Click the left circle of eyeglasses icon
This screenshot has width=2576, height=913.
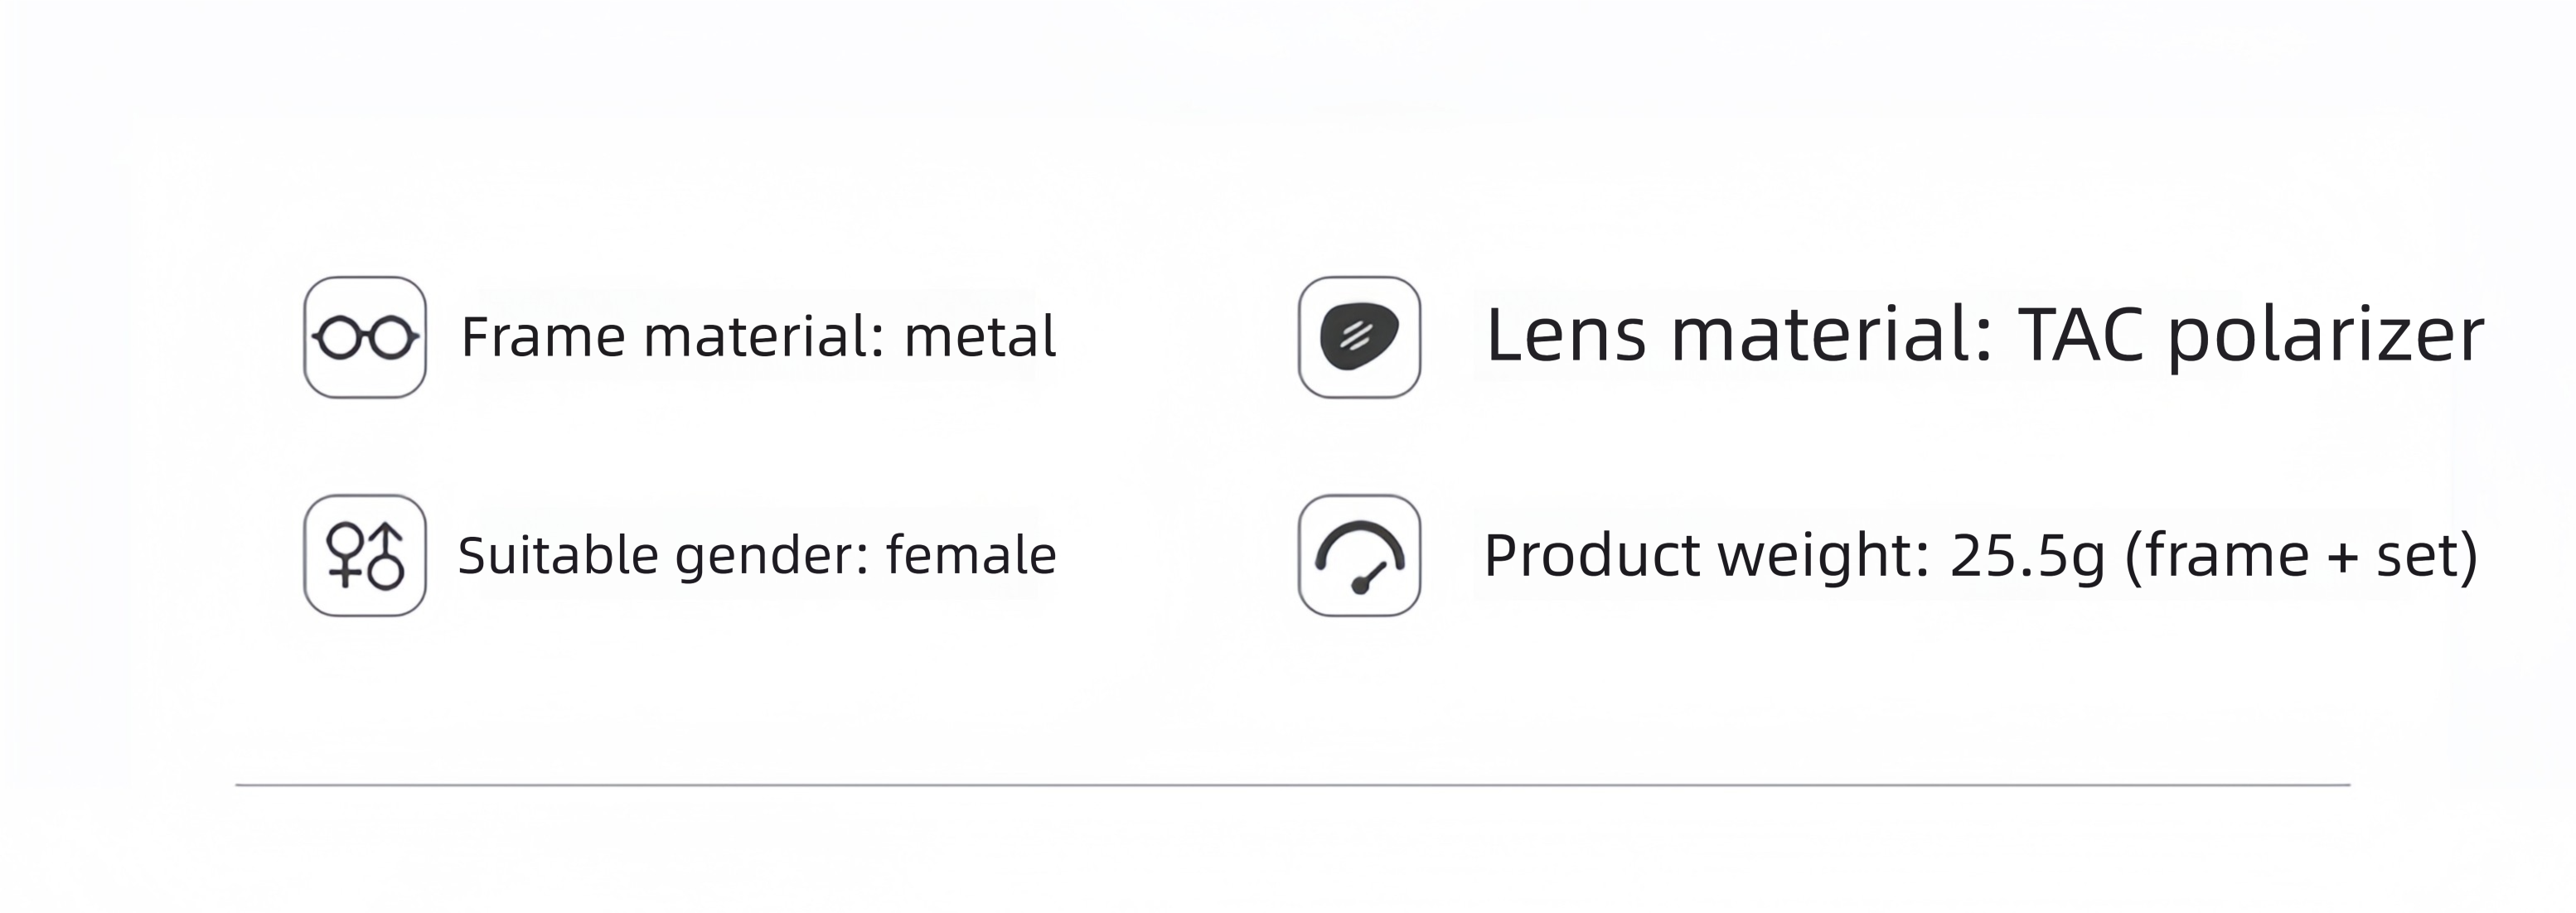[x=339, y=338]
